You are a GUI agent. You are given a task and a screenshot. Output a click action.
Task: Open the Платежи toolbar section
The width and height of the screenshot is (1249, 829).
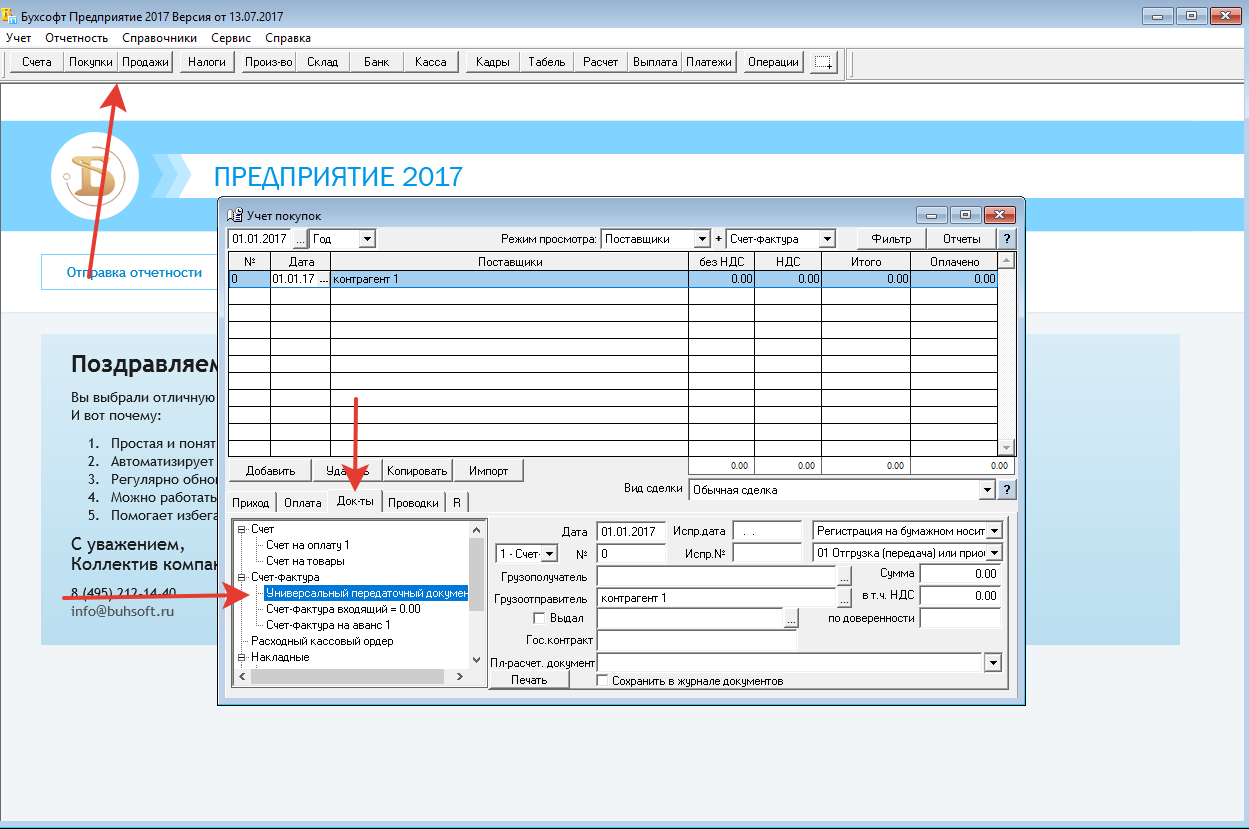[x=709, y=62]
